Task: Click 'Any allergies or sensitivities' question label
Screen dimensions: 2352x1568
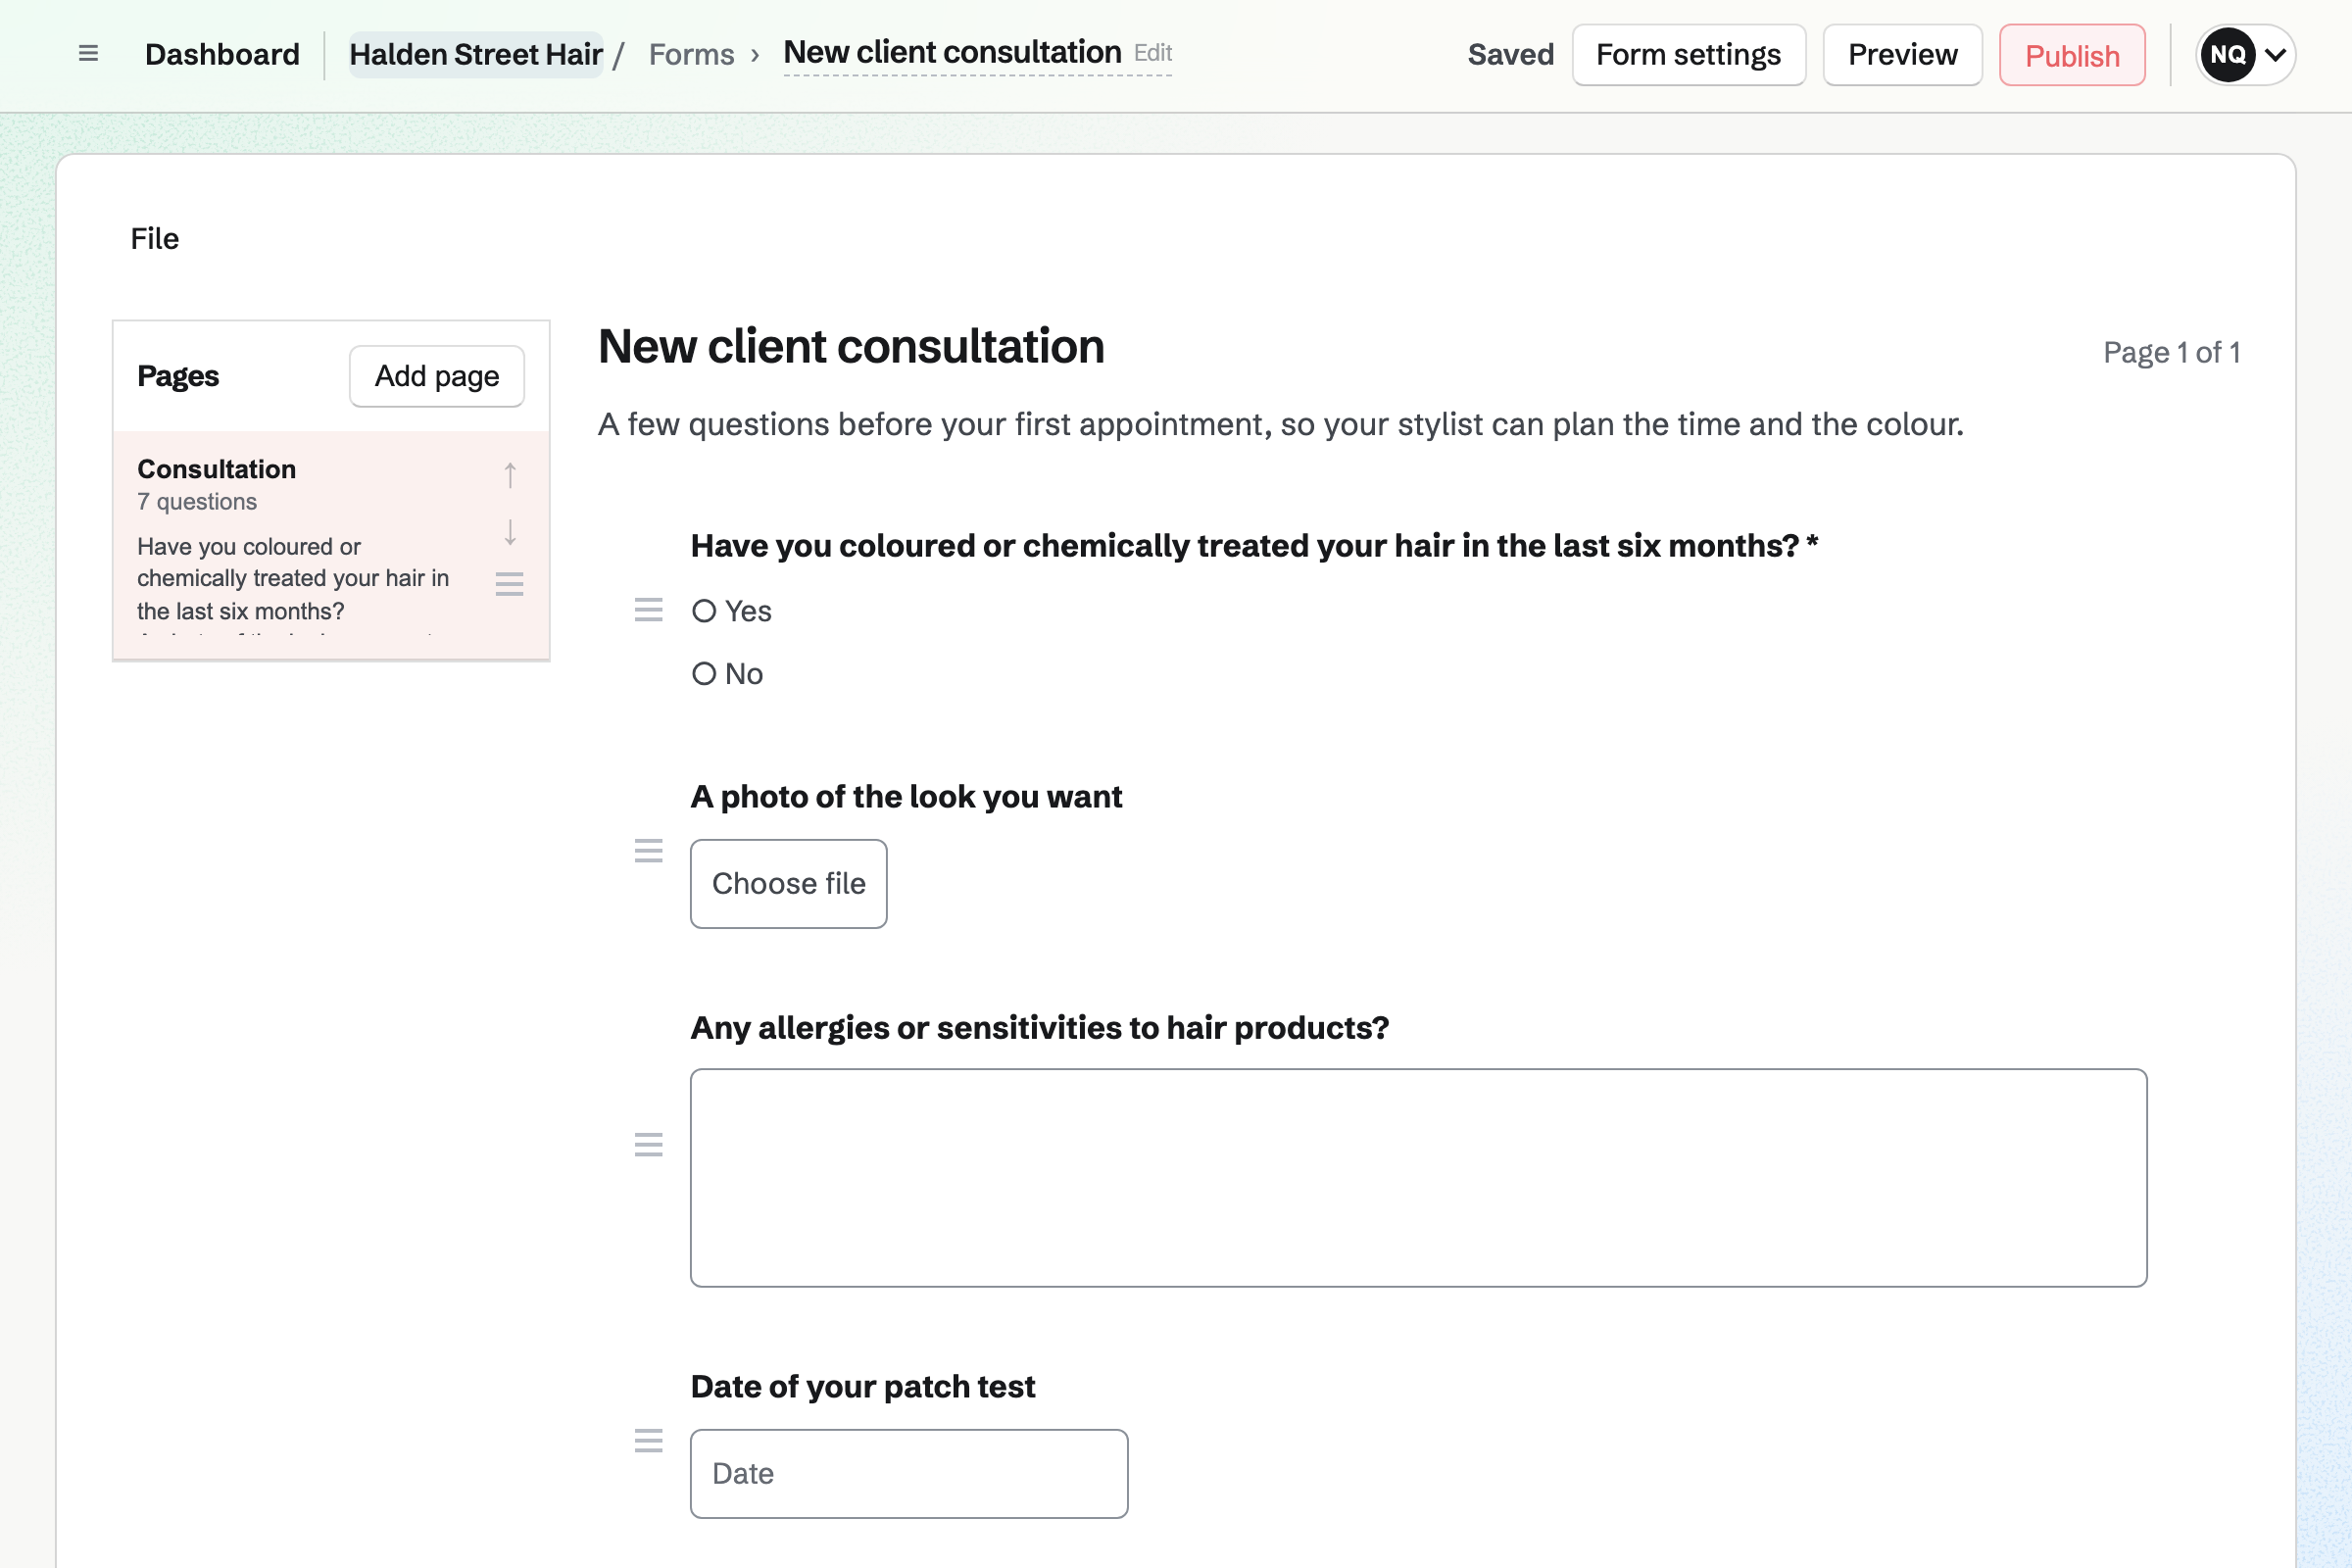Action: 1040,1028
